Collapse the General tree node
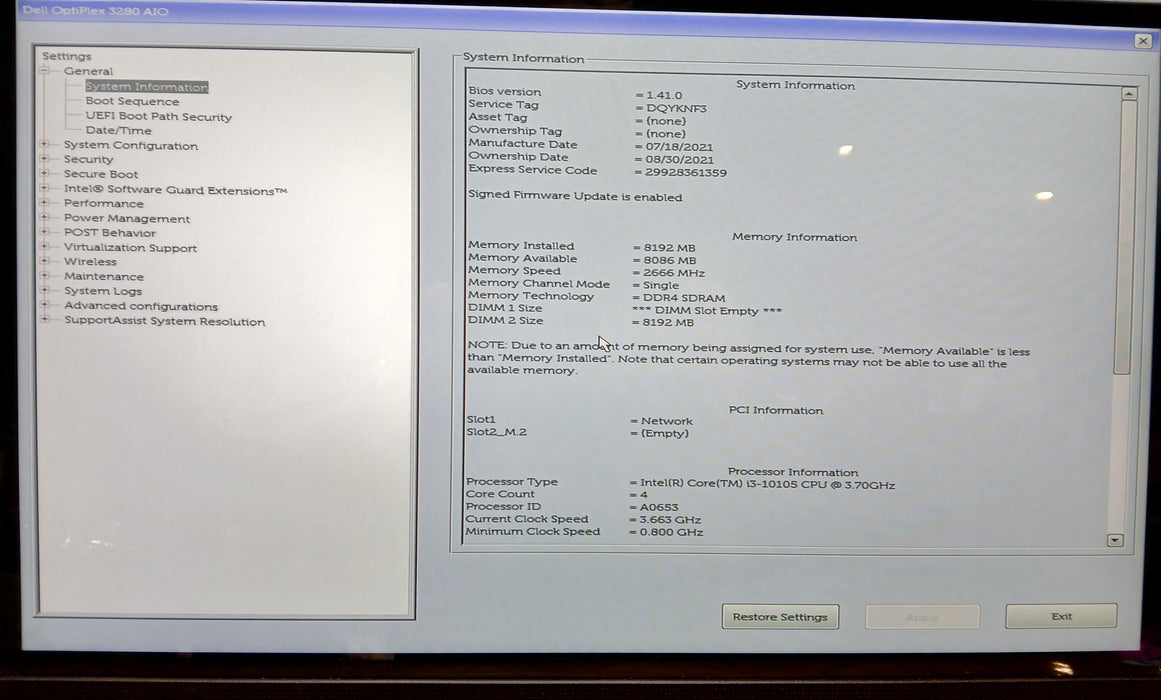The image size is (1161, 700). [44, 70]
